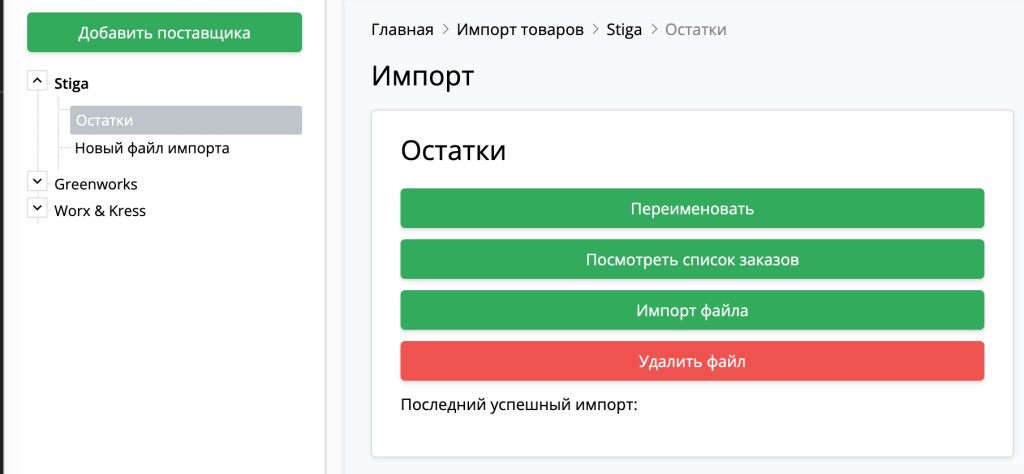Select Greenworks supplier label

(96, 184)
